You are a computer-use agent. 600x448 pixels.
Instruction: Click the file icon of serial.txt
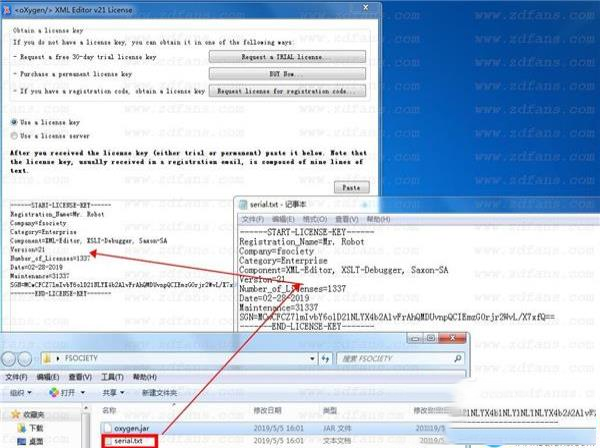pyautogui.click(x=109, y=441)
